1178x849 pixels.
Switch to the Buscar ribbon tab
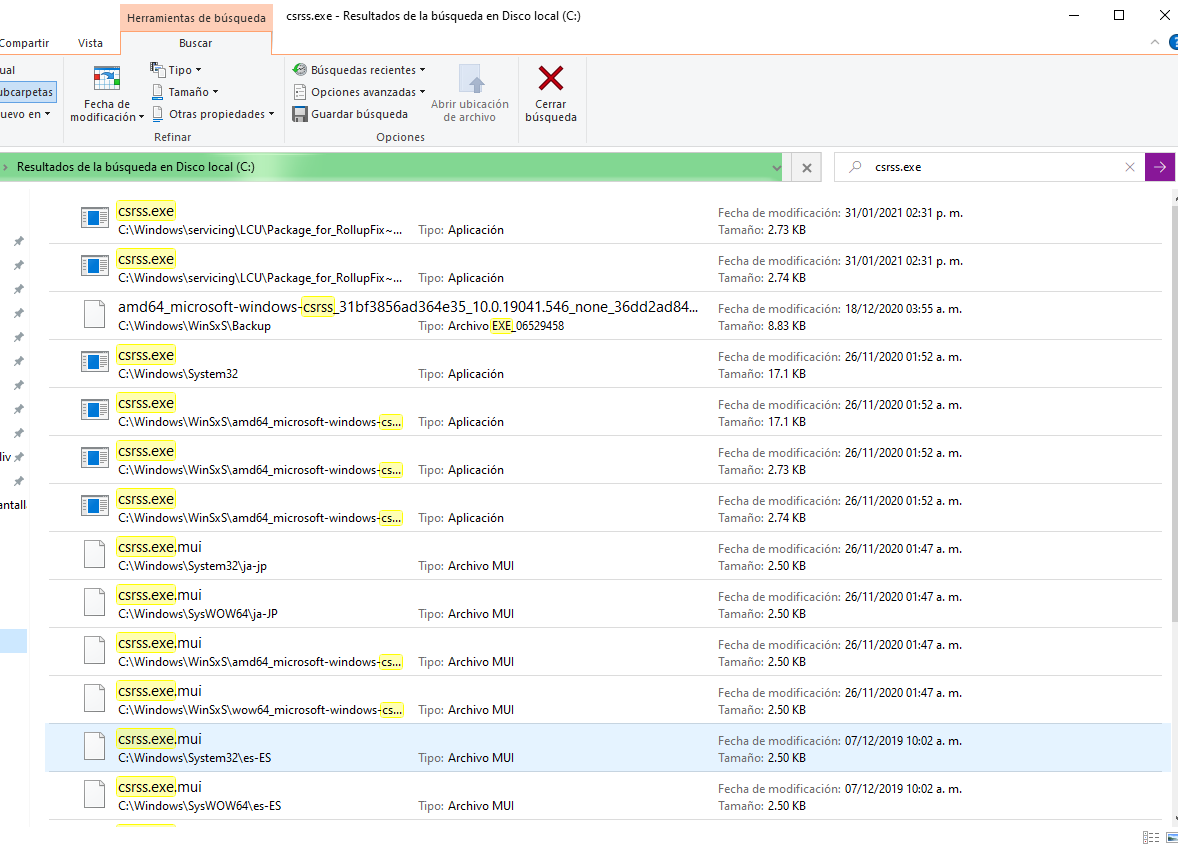(x=195, y=43)
